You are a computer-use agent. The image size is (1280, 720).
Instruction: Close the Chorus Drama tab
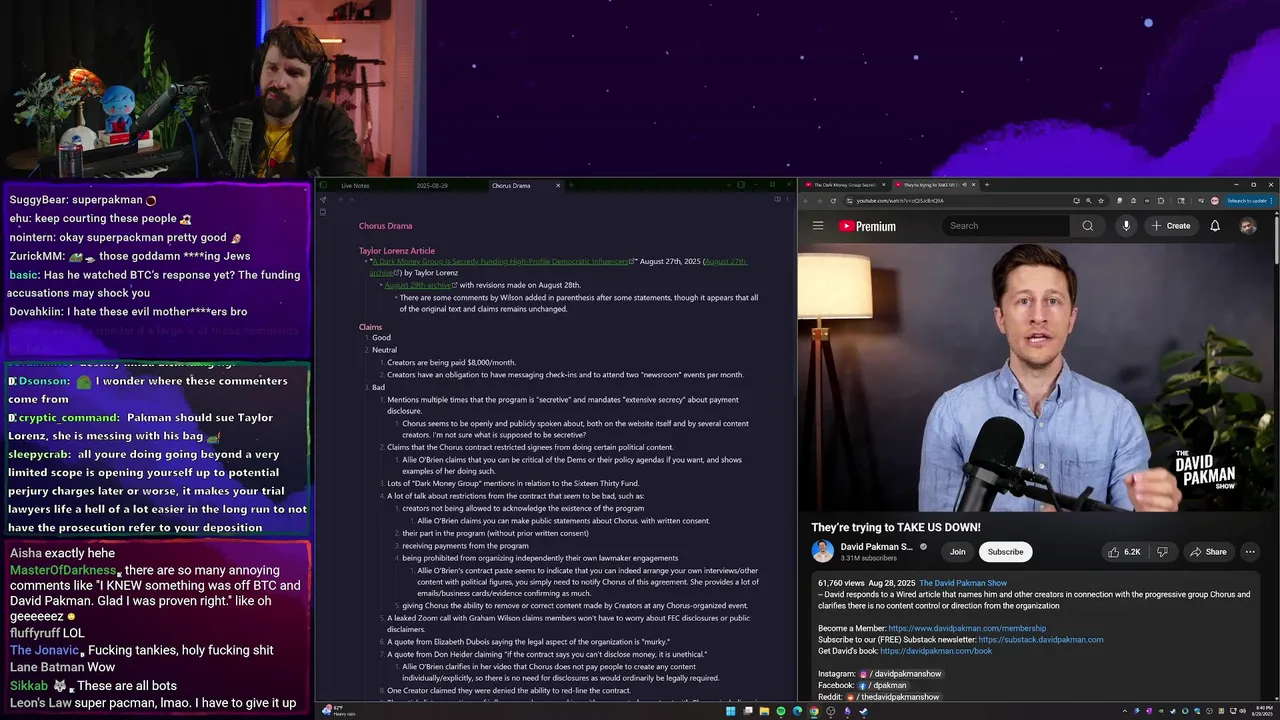(x=558, y=185)
